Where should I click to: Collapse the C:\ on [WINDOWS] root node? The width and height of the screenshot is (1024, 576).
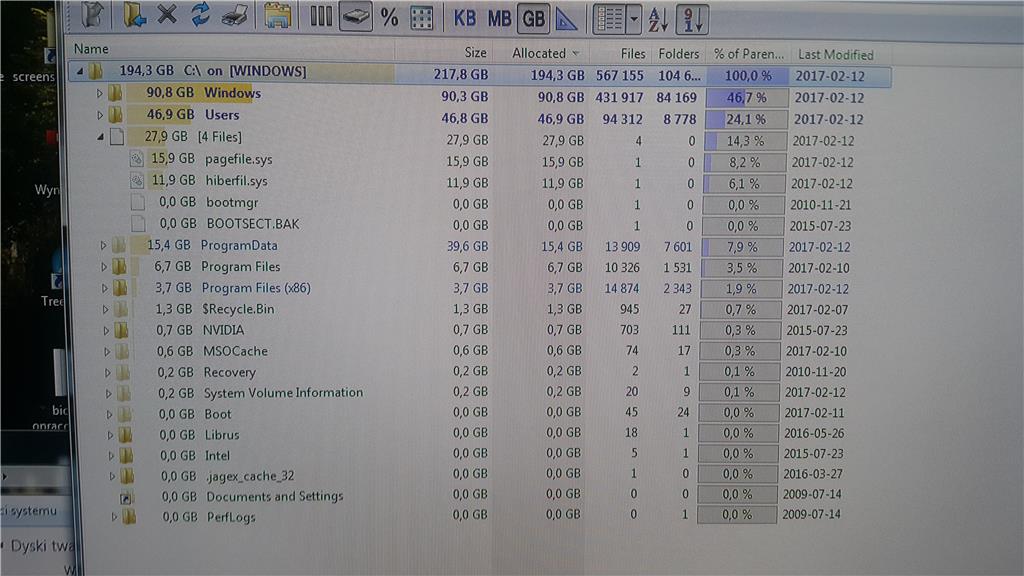(80, 71)
